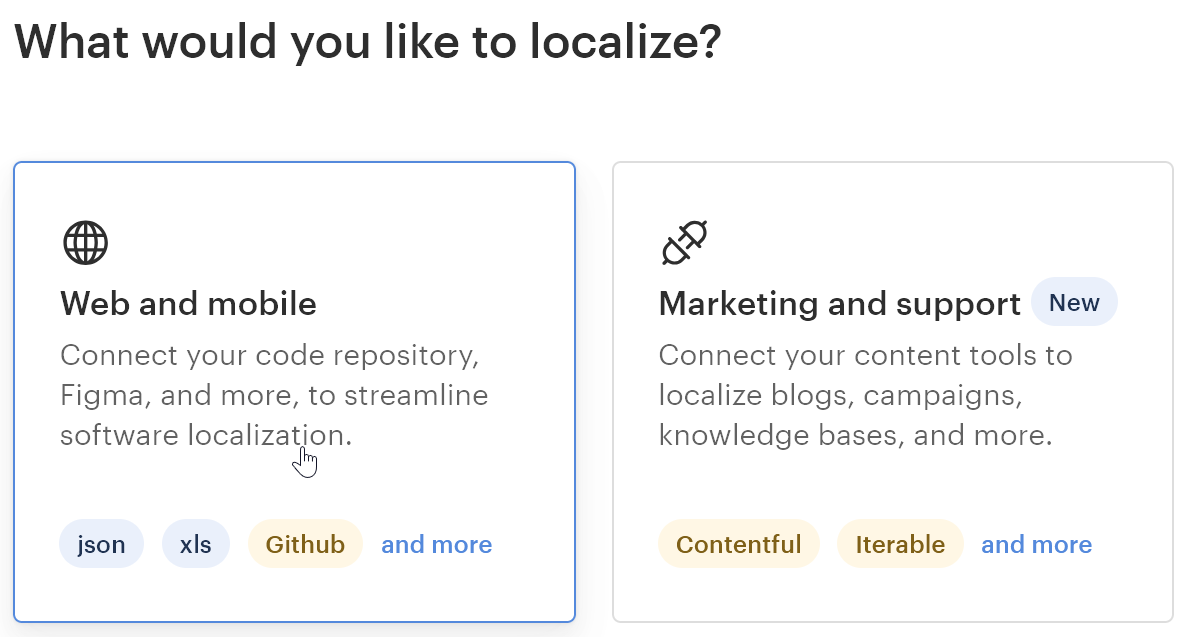Click the globe icon in Web and mobile card
Screen dimensions: 1190x637
click(85, 242)
